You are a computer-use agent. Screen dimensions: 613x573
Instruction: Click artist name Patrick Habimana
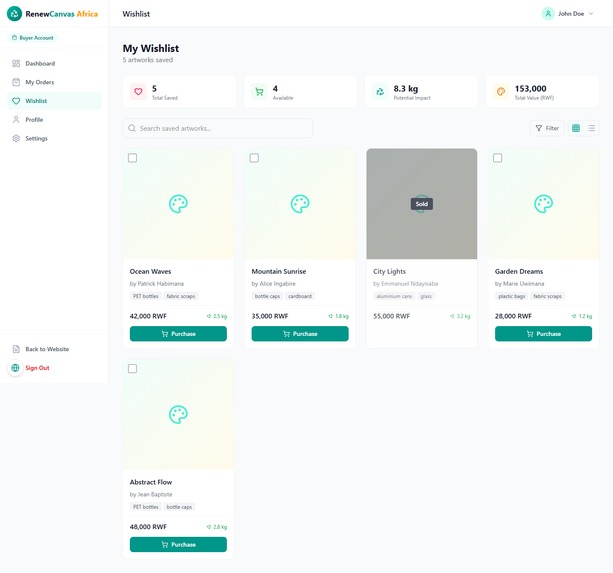[x=161, y=284]
